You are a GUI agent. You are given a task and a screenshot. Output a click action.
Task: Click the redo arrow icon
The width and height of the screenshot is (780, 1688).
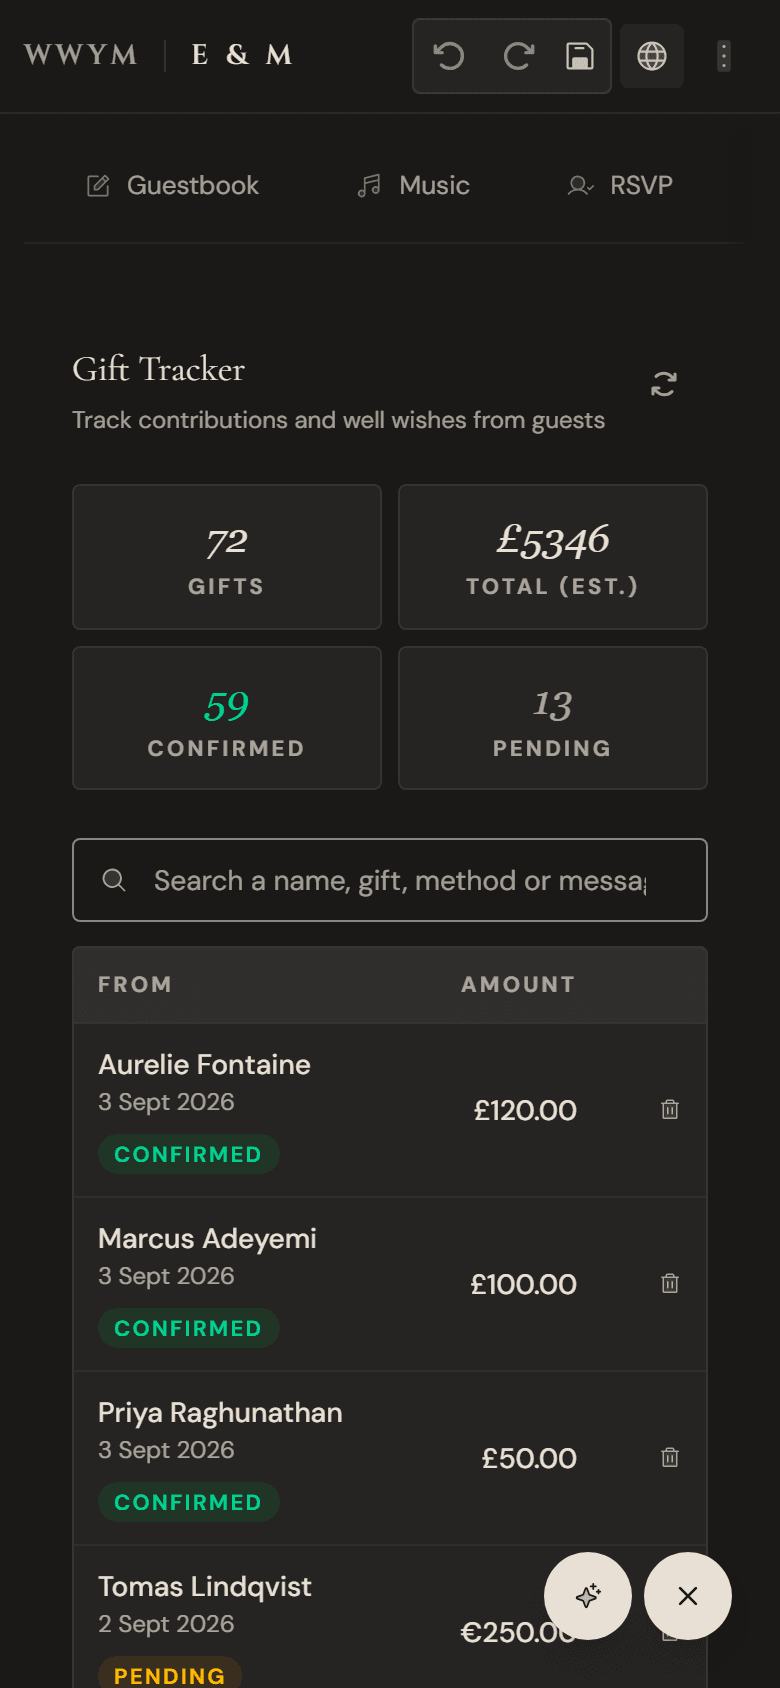(x=518, y=56)
